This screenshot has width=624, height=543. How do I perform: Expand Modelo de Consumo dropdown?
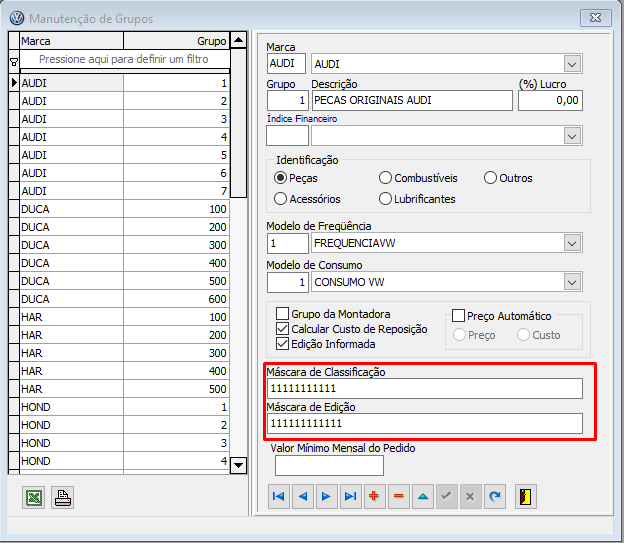572,282
